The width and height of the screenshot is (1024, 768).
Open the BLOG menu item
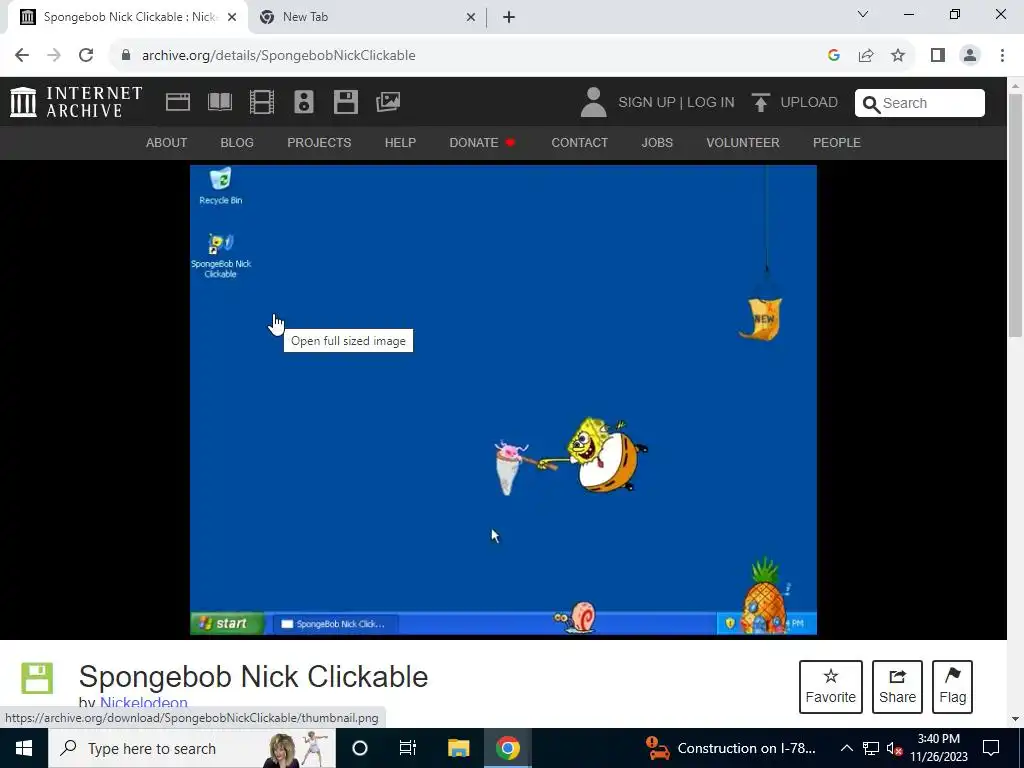pos(237,142)
